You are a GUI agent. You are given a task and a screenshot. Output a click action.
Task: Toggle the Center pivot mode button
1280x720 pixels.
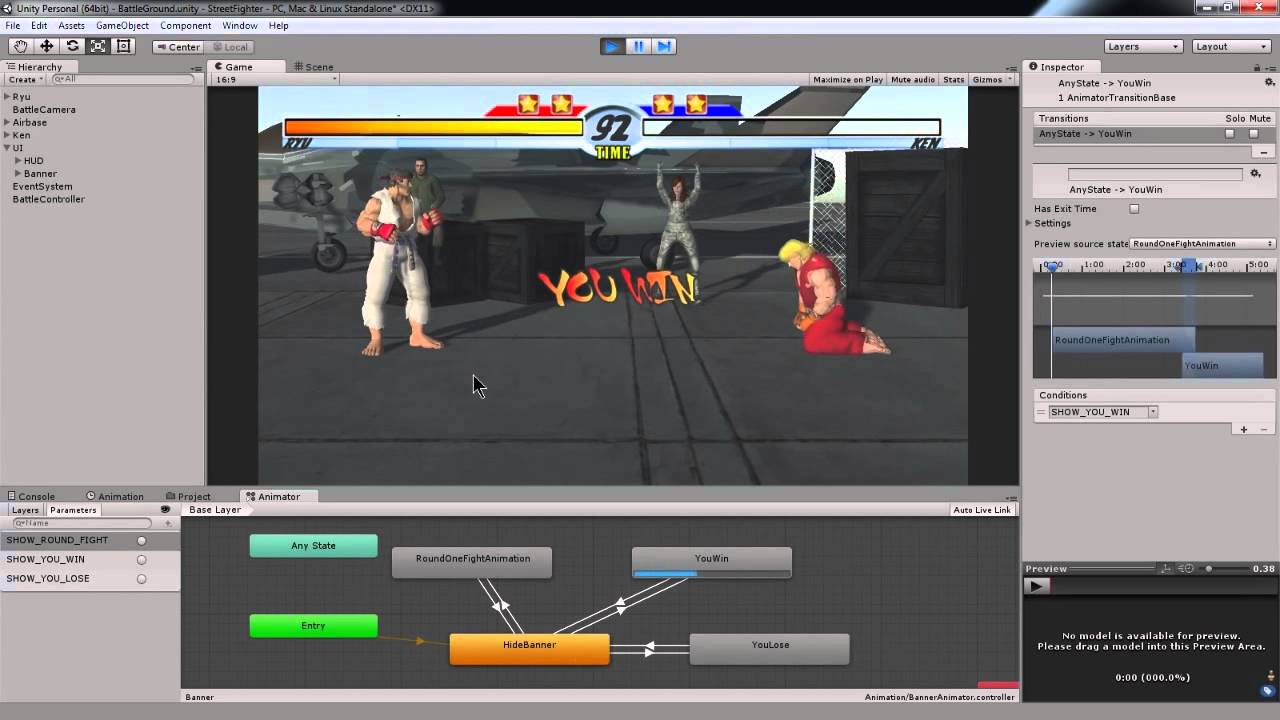click(x=177, y=46)
